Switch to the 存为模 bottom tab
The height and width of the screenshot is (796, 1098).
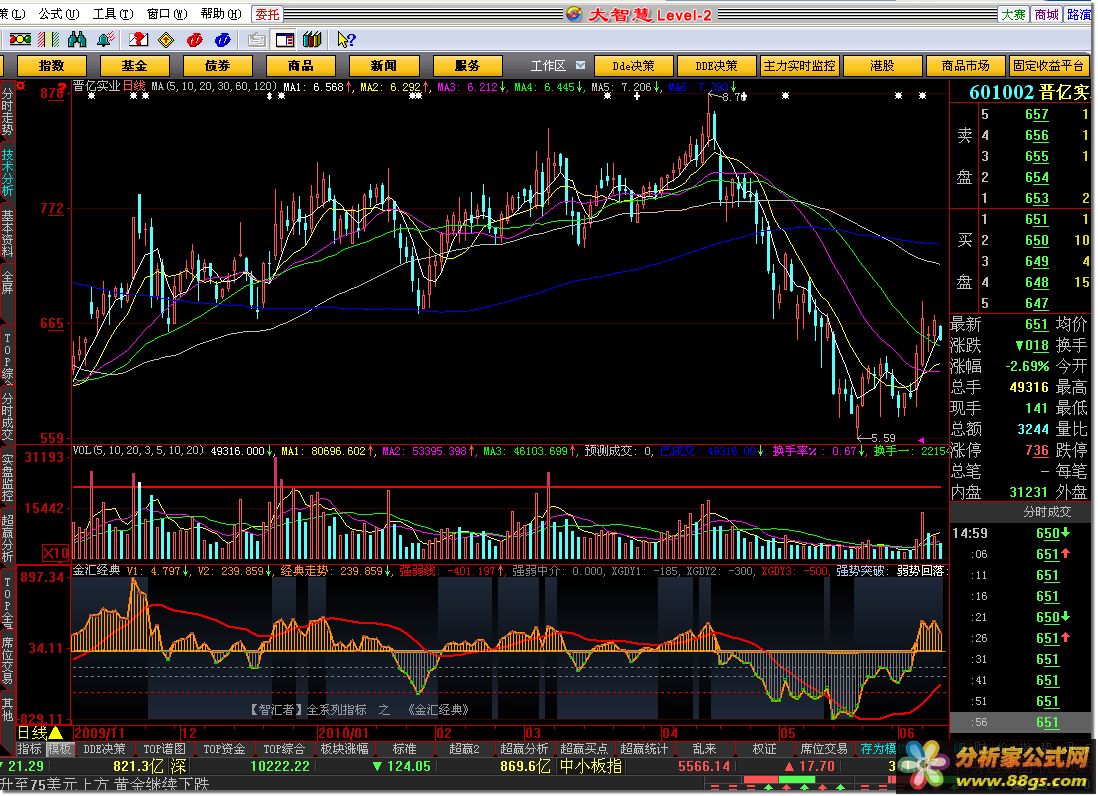pos(878,749)
